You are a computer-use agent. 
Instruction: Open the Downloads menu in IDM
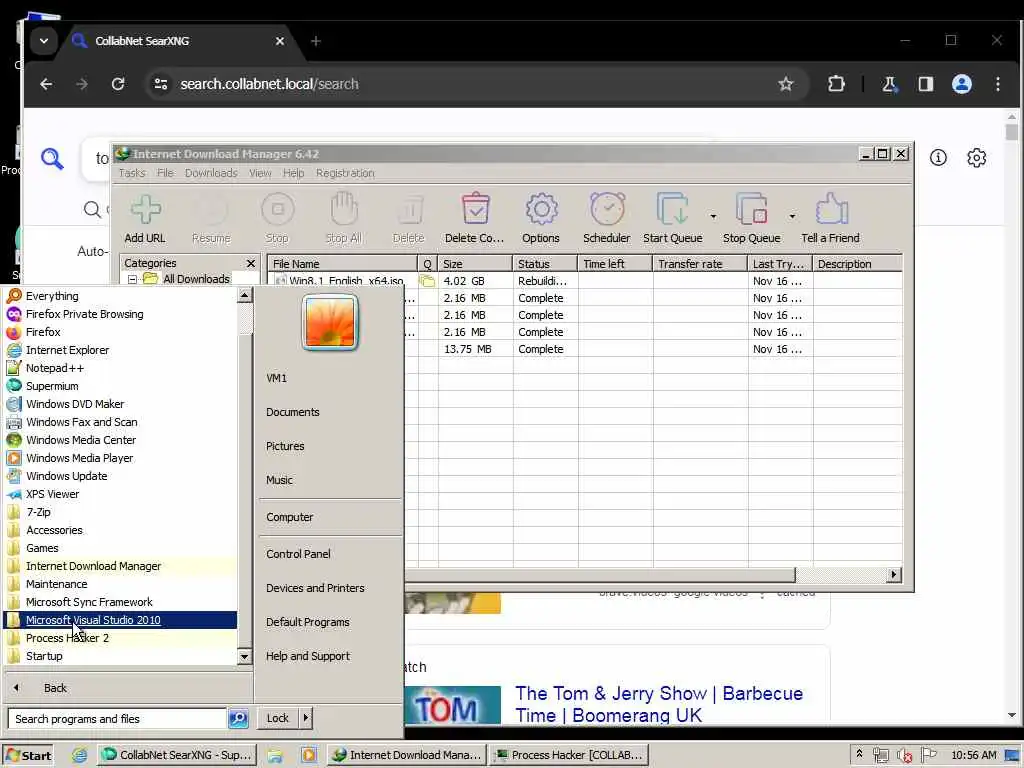tap(211, 173)
